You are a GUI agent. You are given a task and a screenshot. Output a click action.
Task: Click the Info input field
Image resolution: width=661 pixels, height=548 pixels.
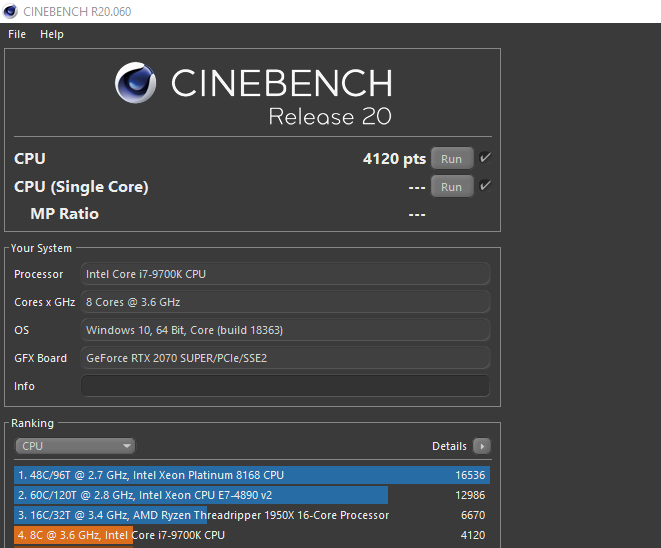click(285, 386)
